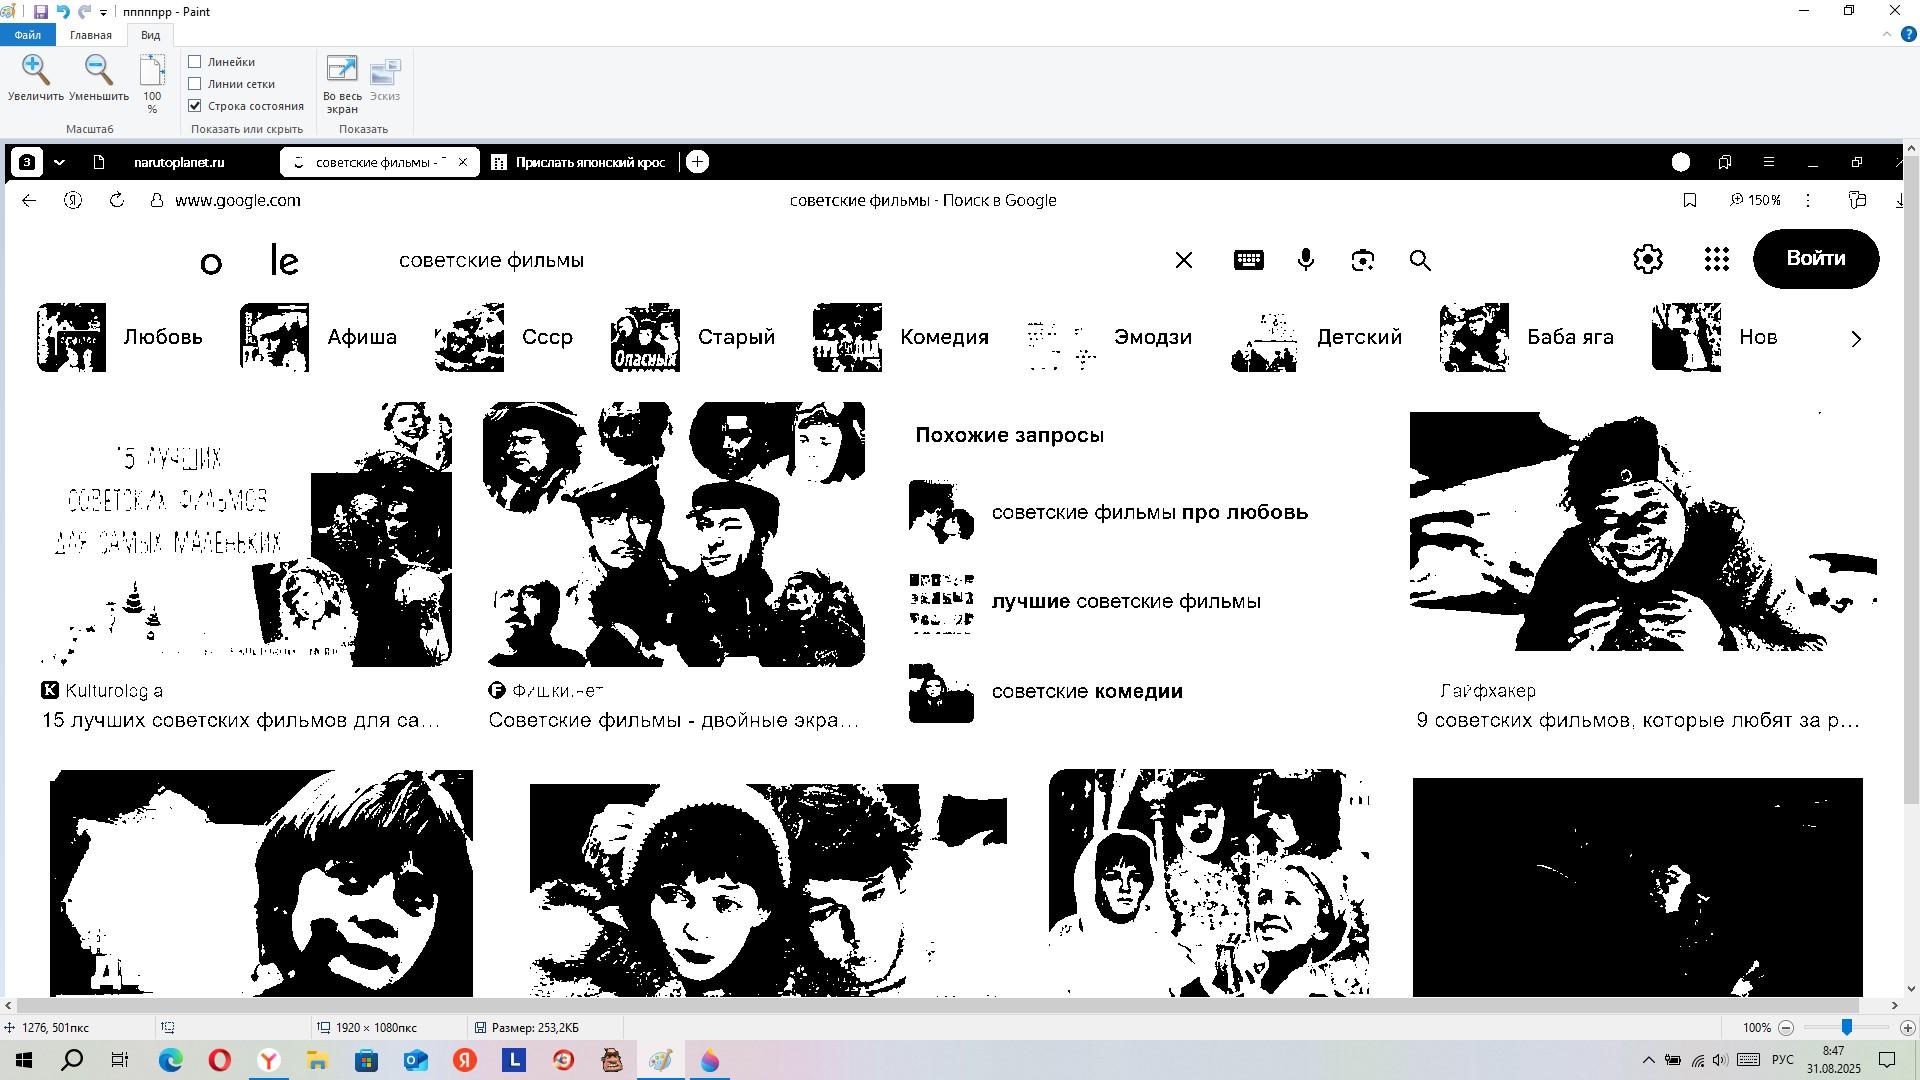Show hidden icons in the system tray
The image size is (1920, 1080).
pos(1648,1060)
